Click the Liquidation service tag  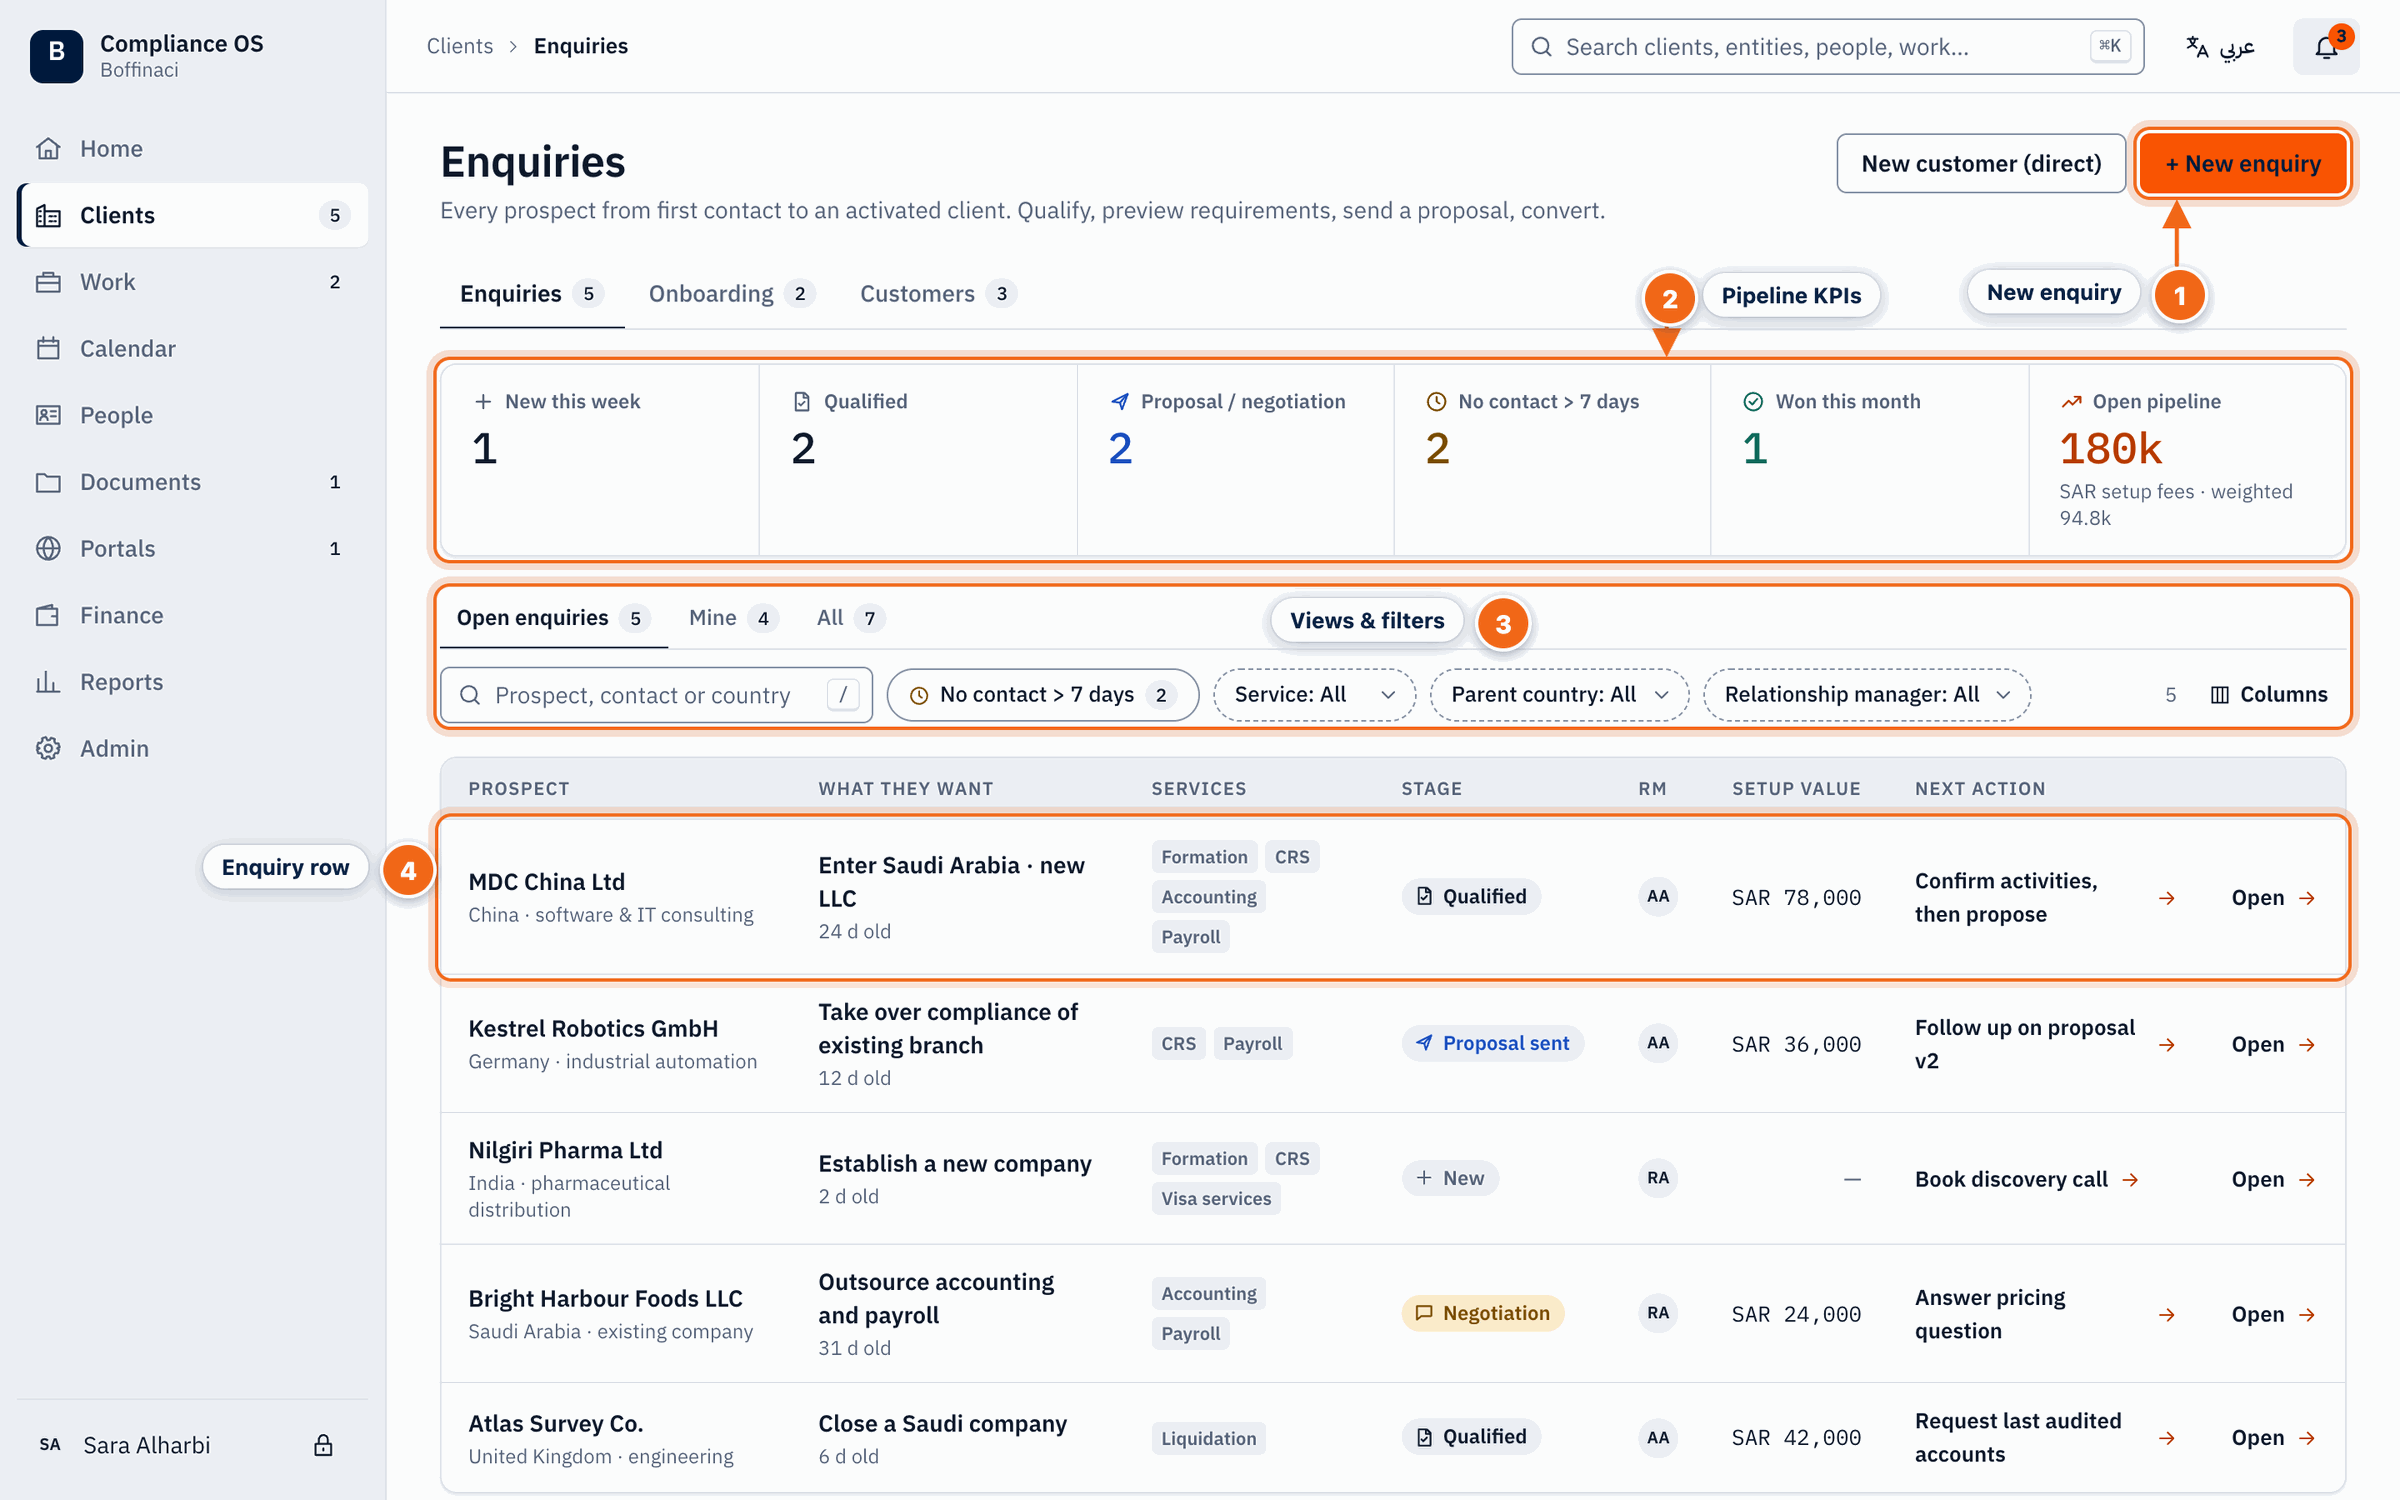tap(1208, 1439)
